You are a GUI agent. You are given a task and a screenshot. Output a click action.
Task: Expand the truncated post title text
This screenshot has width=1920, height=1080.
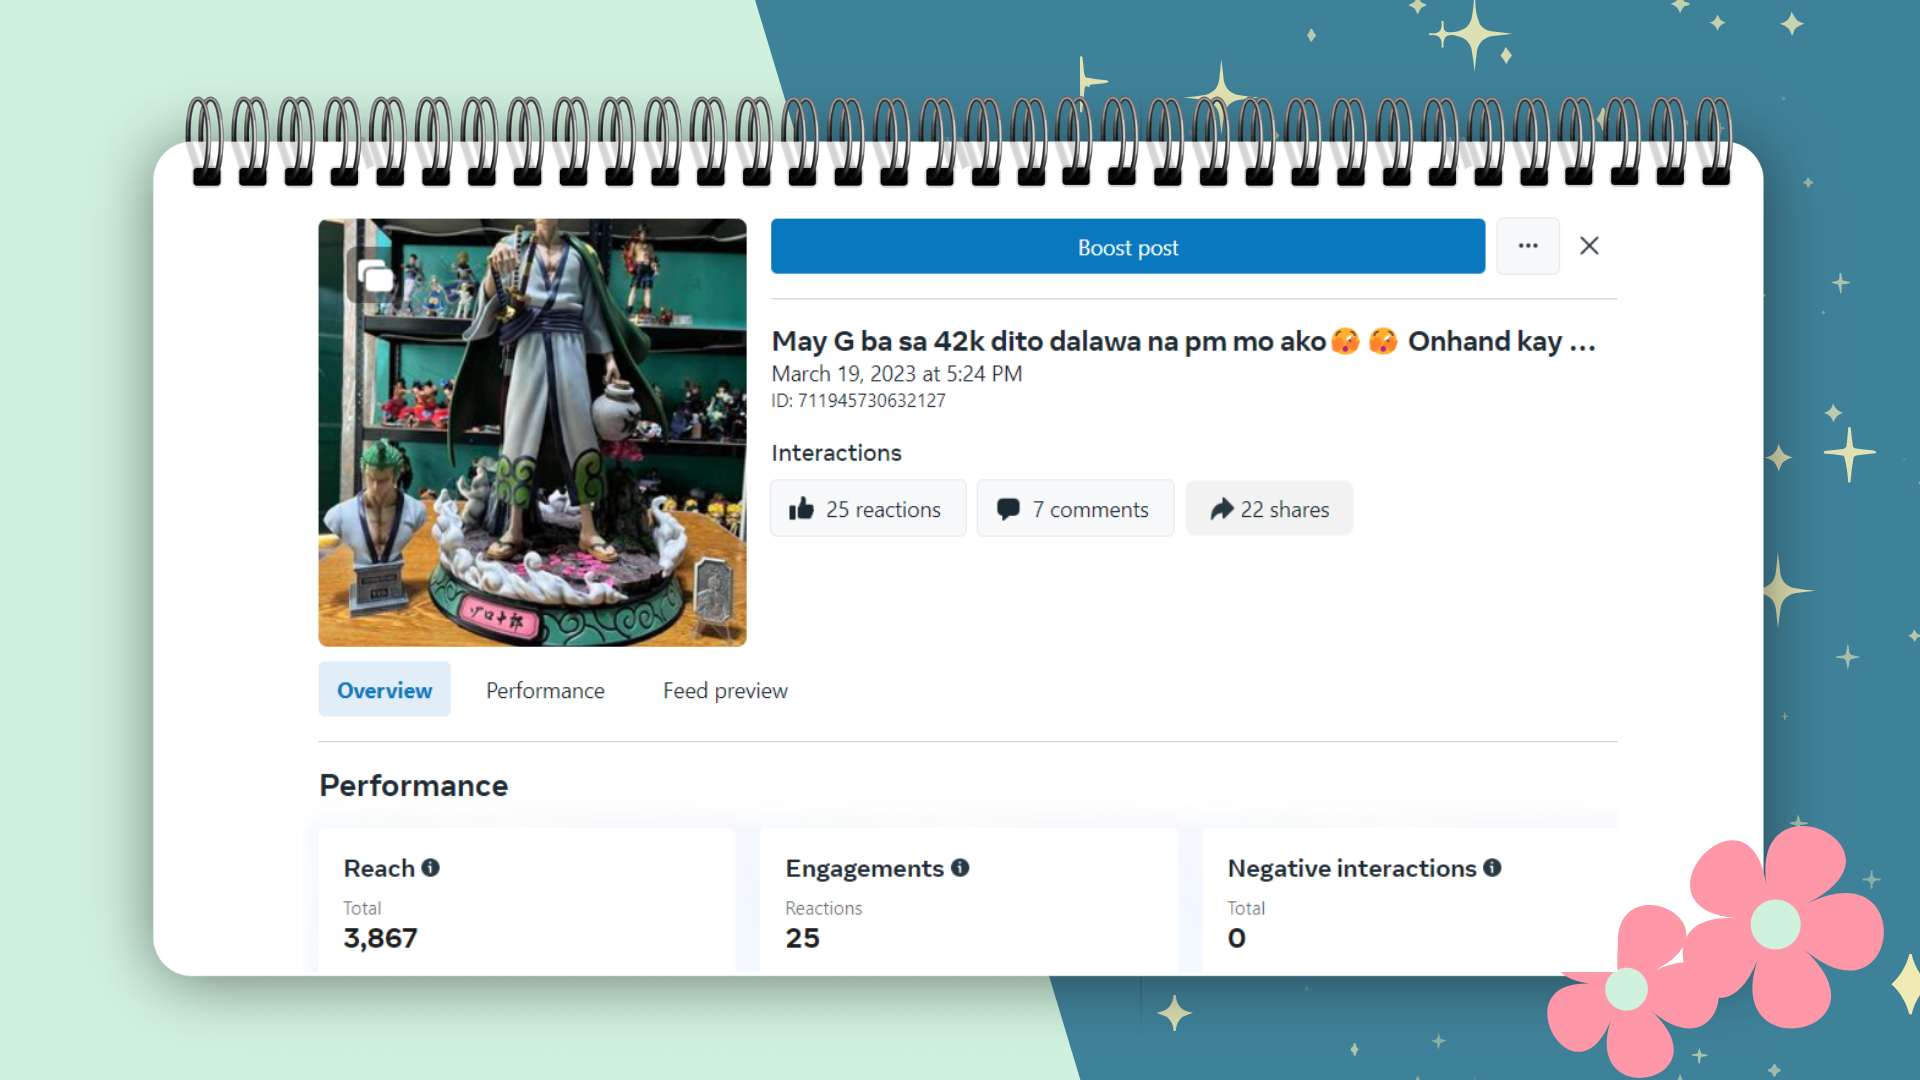click(1582, 342)
